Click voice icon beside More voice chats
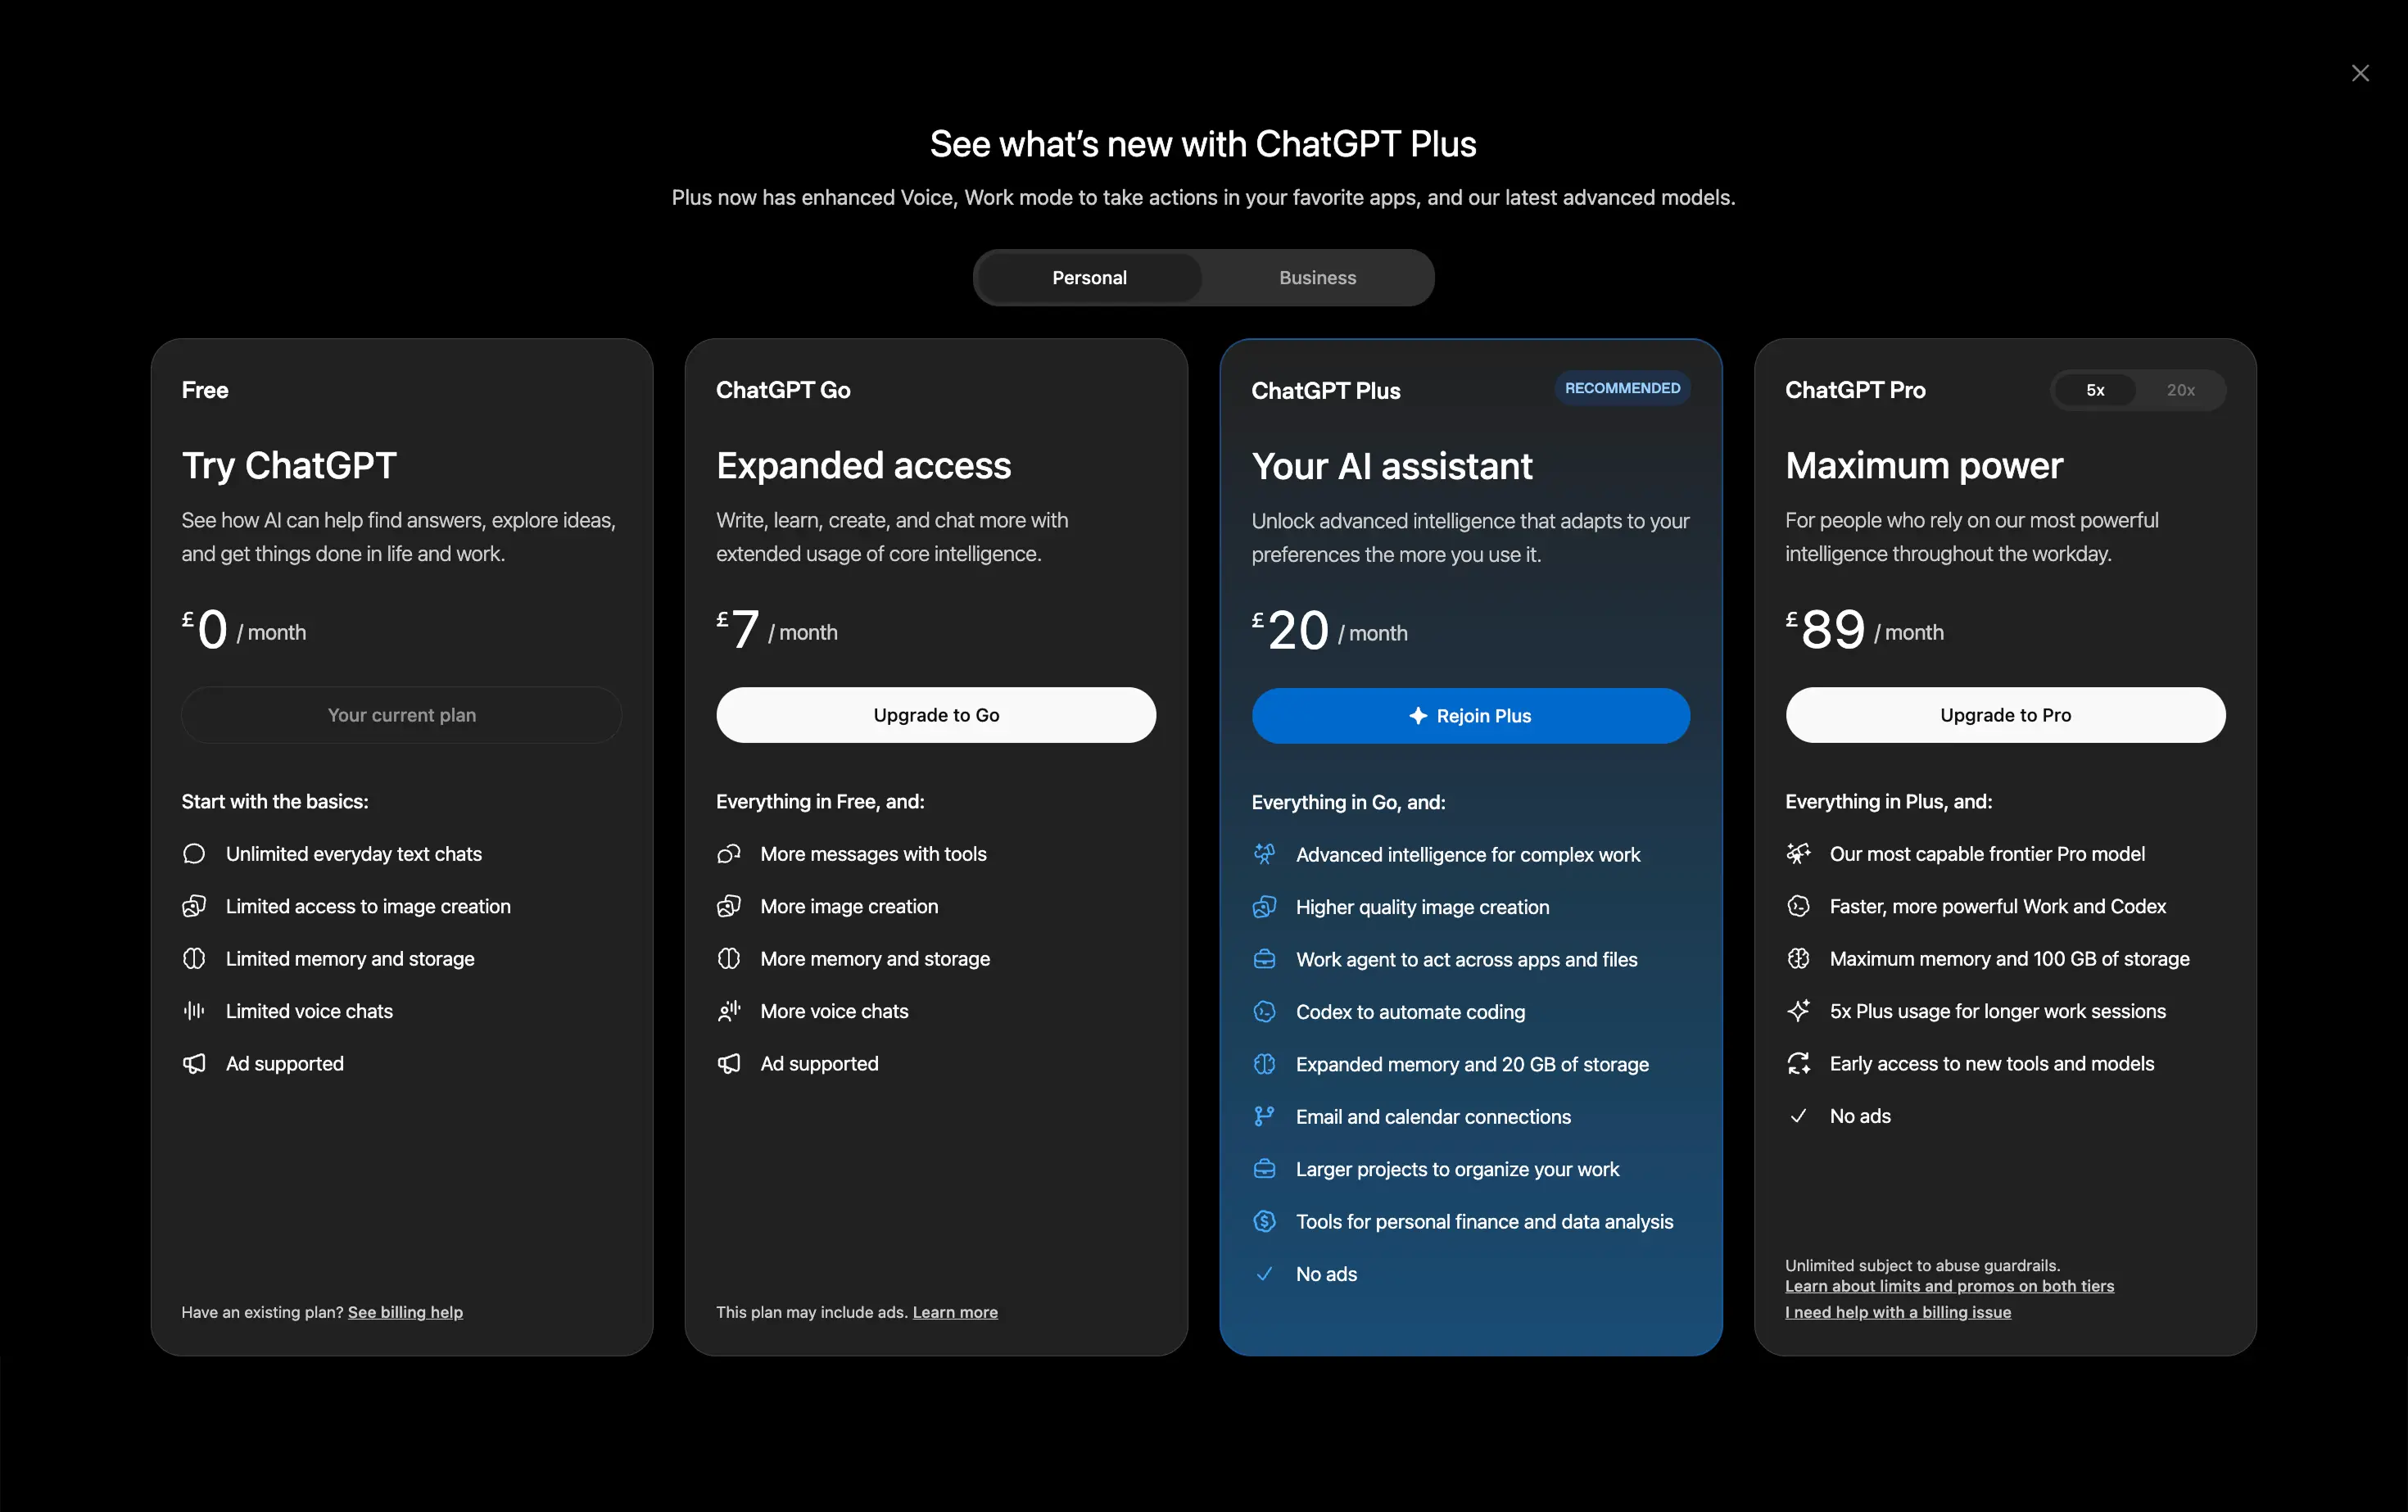 click(x=729, y=1011)
